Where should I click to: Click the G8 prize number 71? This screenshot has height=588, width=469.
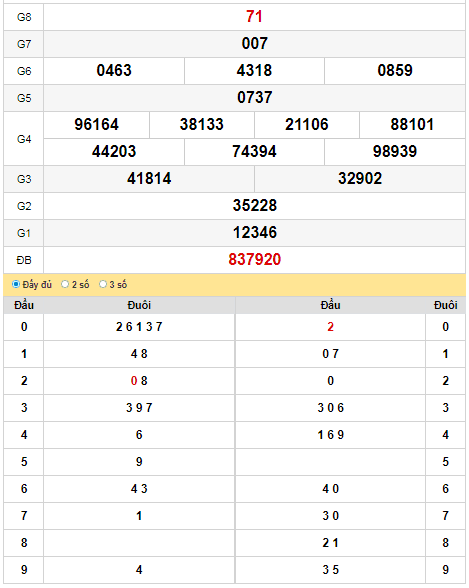(x=254, y=16)
